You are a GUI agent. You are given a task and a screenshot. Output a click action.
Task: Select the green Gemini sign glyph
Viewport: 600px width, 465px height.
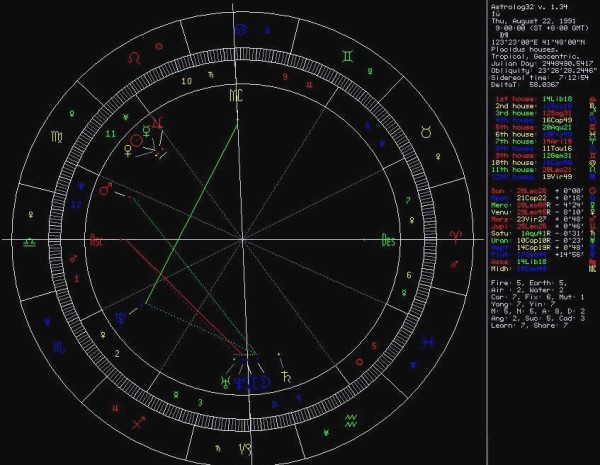[347, 57]
